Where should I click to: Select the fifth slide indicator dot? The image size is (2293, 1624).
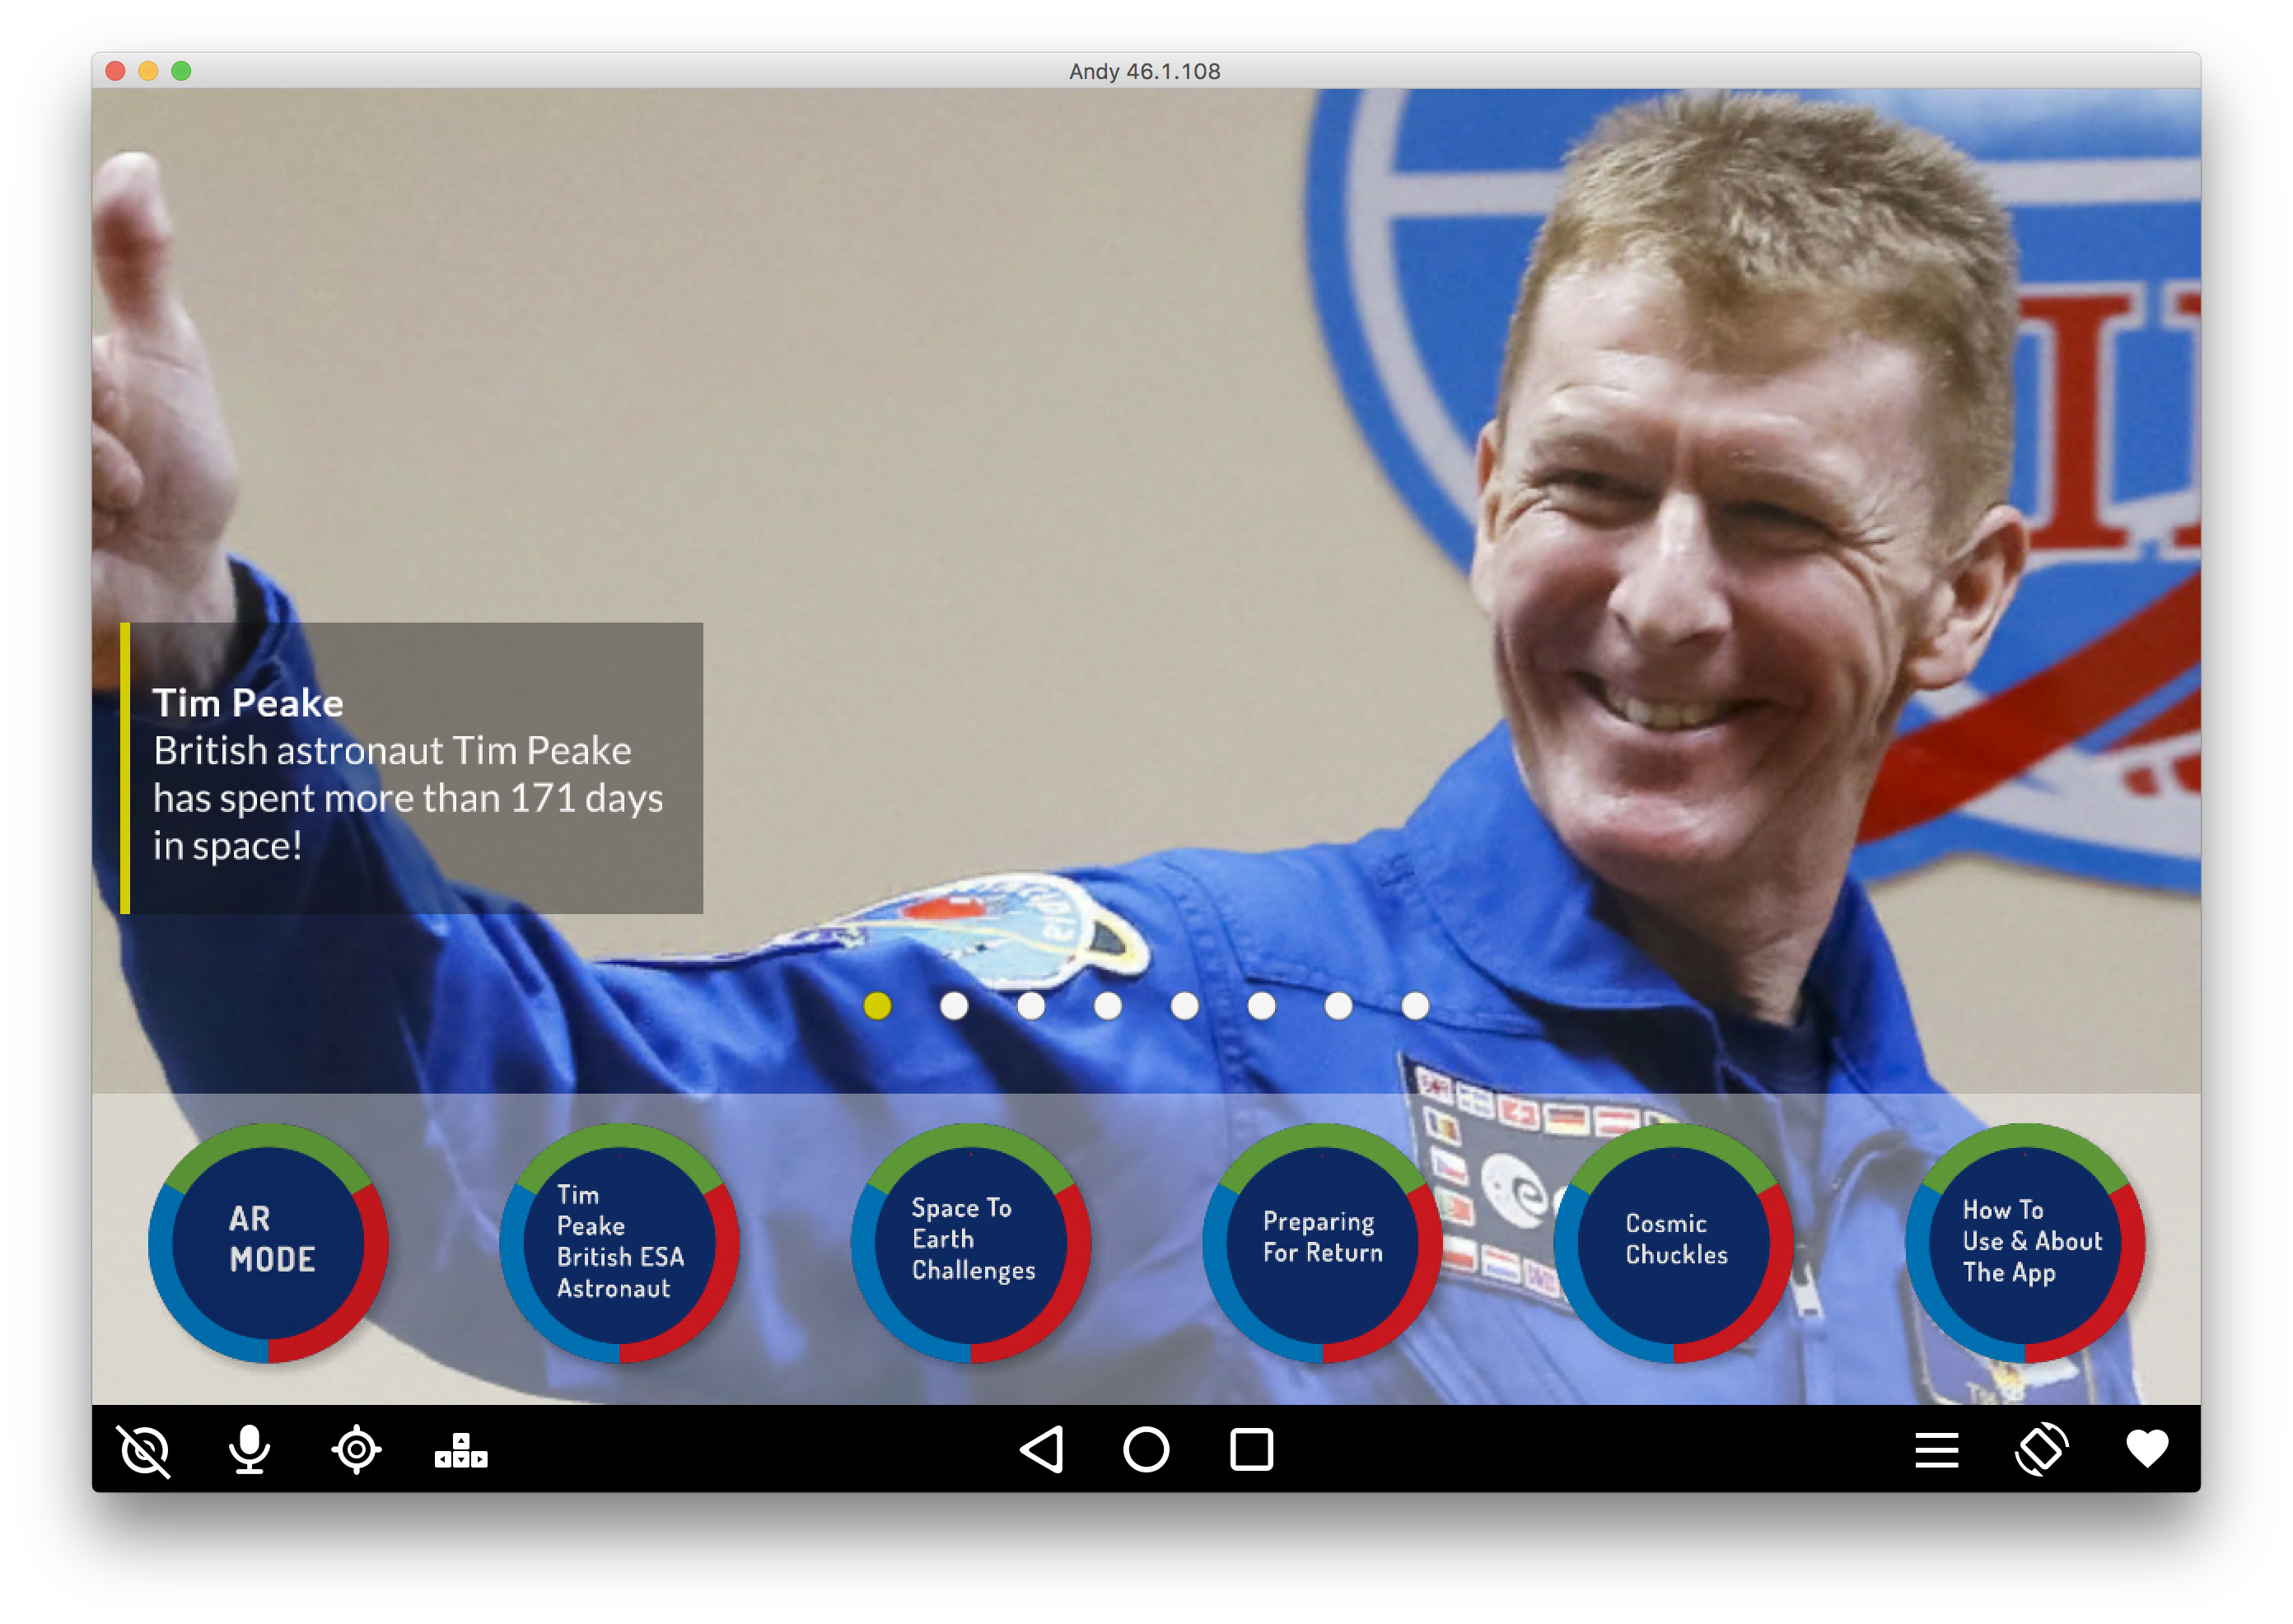tap(1185, 1006)
